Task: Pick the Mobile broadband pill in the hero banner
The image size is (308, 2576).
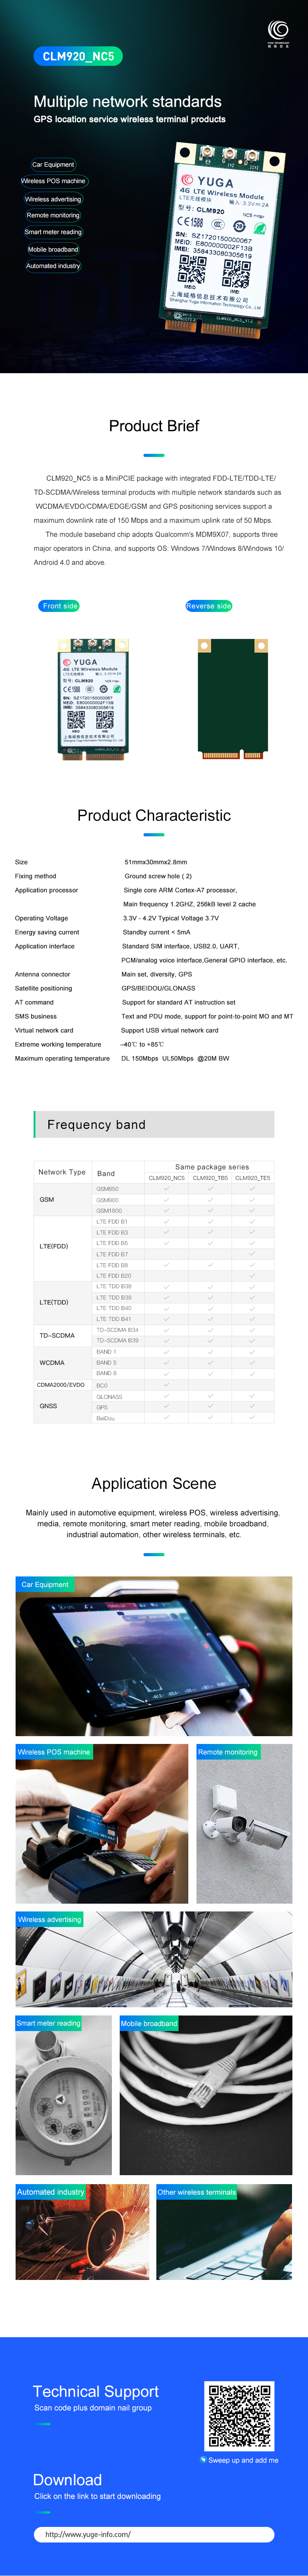Action: (53, 249)
